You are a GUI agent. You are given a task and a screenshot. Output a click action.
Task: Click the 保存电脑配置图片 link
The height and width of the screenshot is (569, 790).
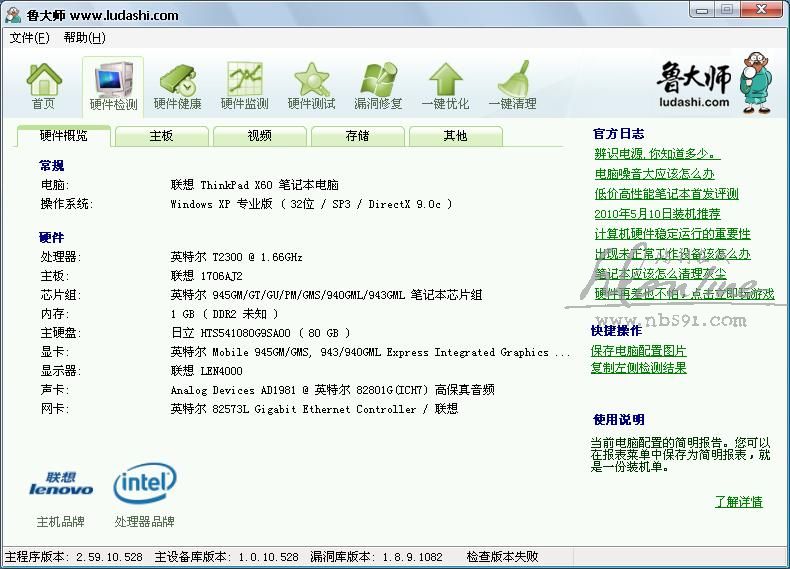638,351
